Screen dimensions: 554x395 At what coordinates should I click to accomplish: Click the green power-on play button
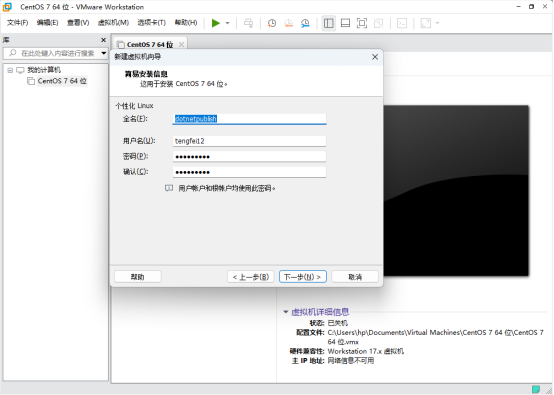(x=216, y=23)
